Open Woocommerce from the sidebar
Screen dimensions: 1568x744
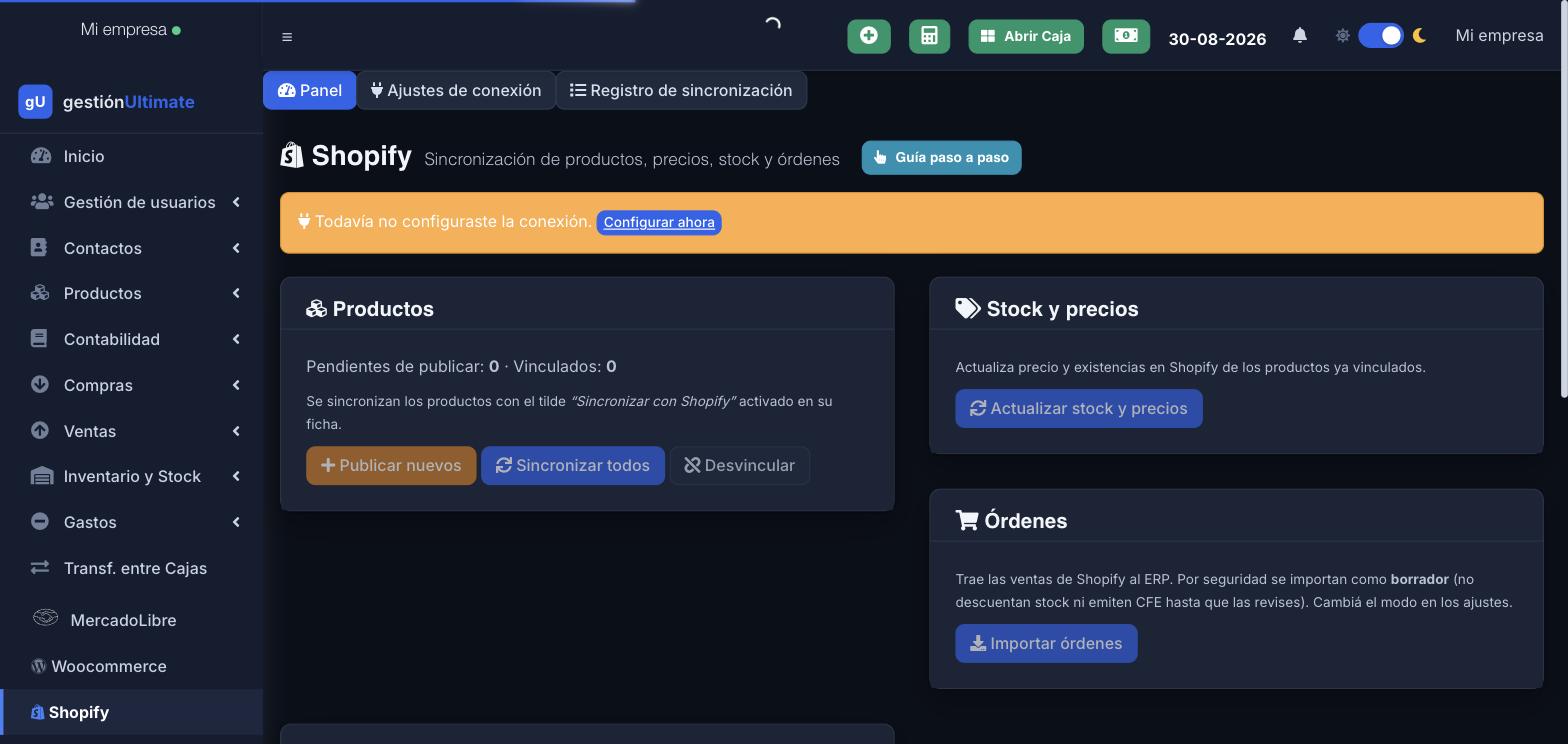[x=131, y=666]
